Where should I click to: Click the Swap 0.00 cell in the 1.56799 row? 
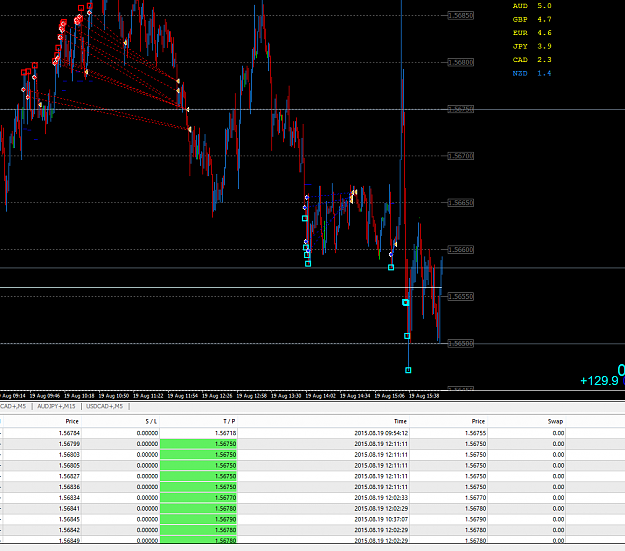pyautogui.click(x=527, y=444)
